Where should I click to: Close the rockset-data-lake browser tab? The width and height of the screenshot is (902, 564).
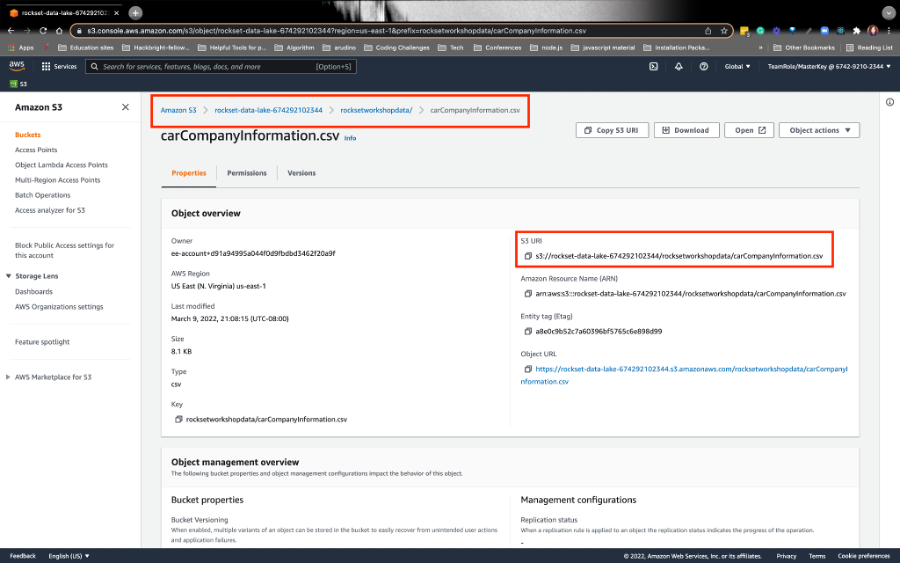click(117, 13)
